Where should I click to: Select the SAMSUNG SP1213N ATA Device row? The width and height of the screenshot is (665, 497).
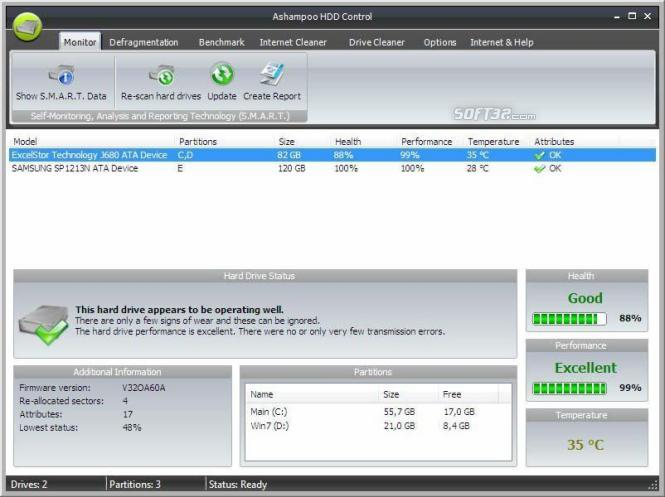point(332,169)
